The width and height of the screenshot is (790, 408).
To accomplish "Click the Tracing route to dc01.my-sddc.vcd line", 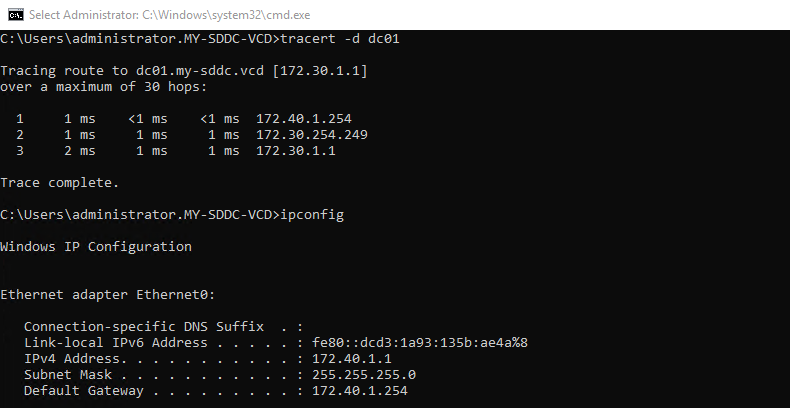I will 184,71.
